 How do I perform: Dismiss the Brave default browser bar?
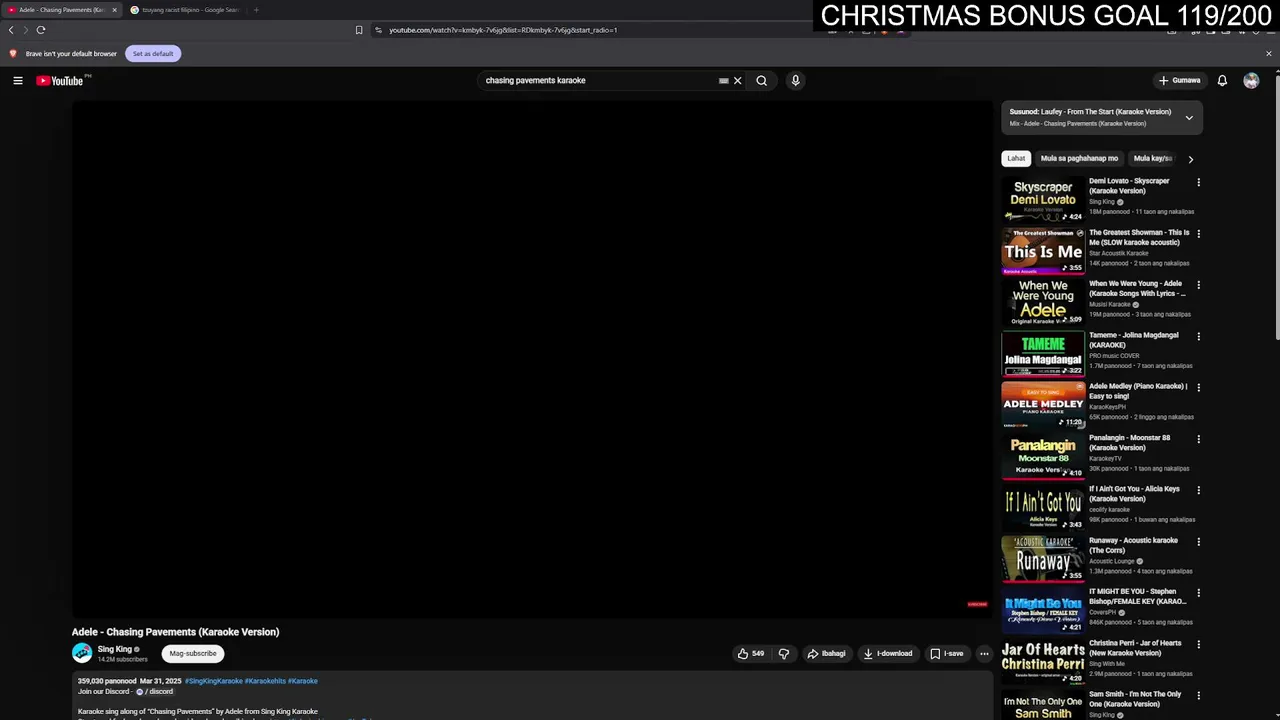(1269, 54)
